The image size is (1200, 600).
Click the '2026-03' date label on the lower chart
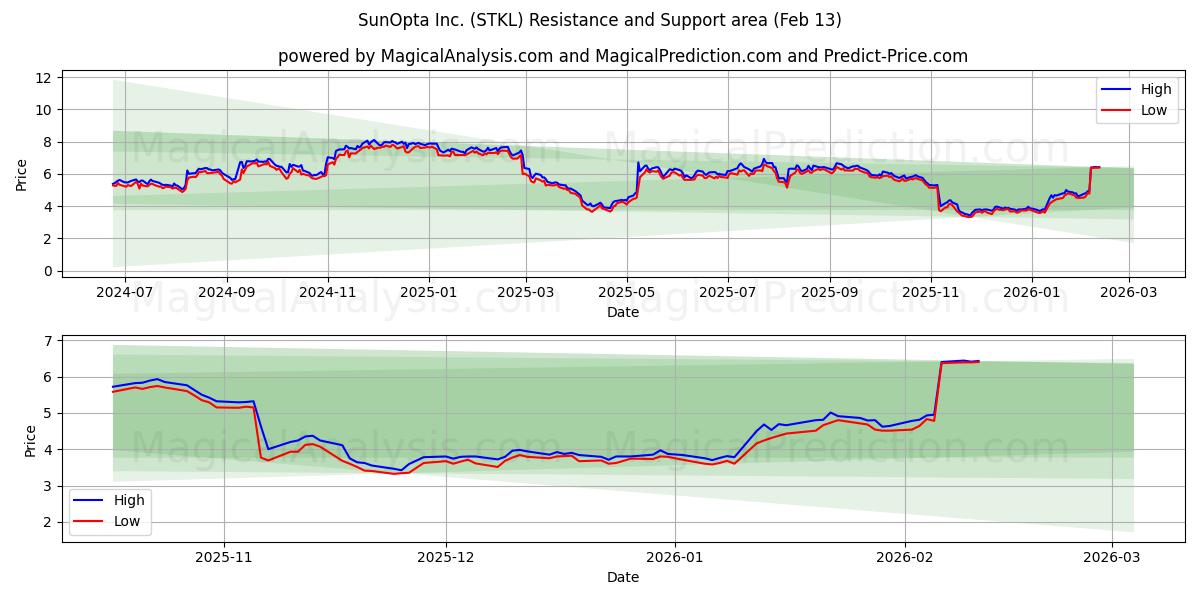(x=1111, y=558)
